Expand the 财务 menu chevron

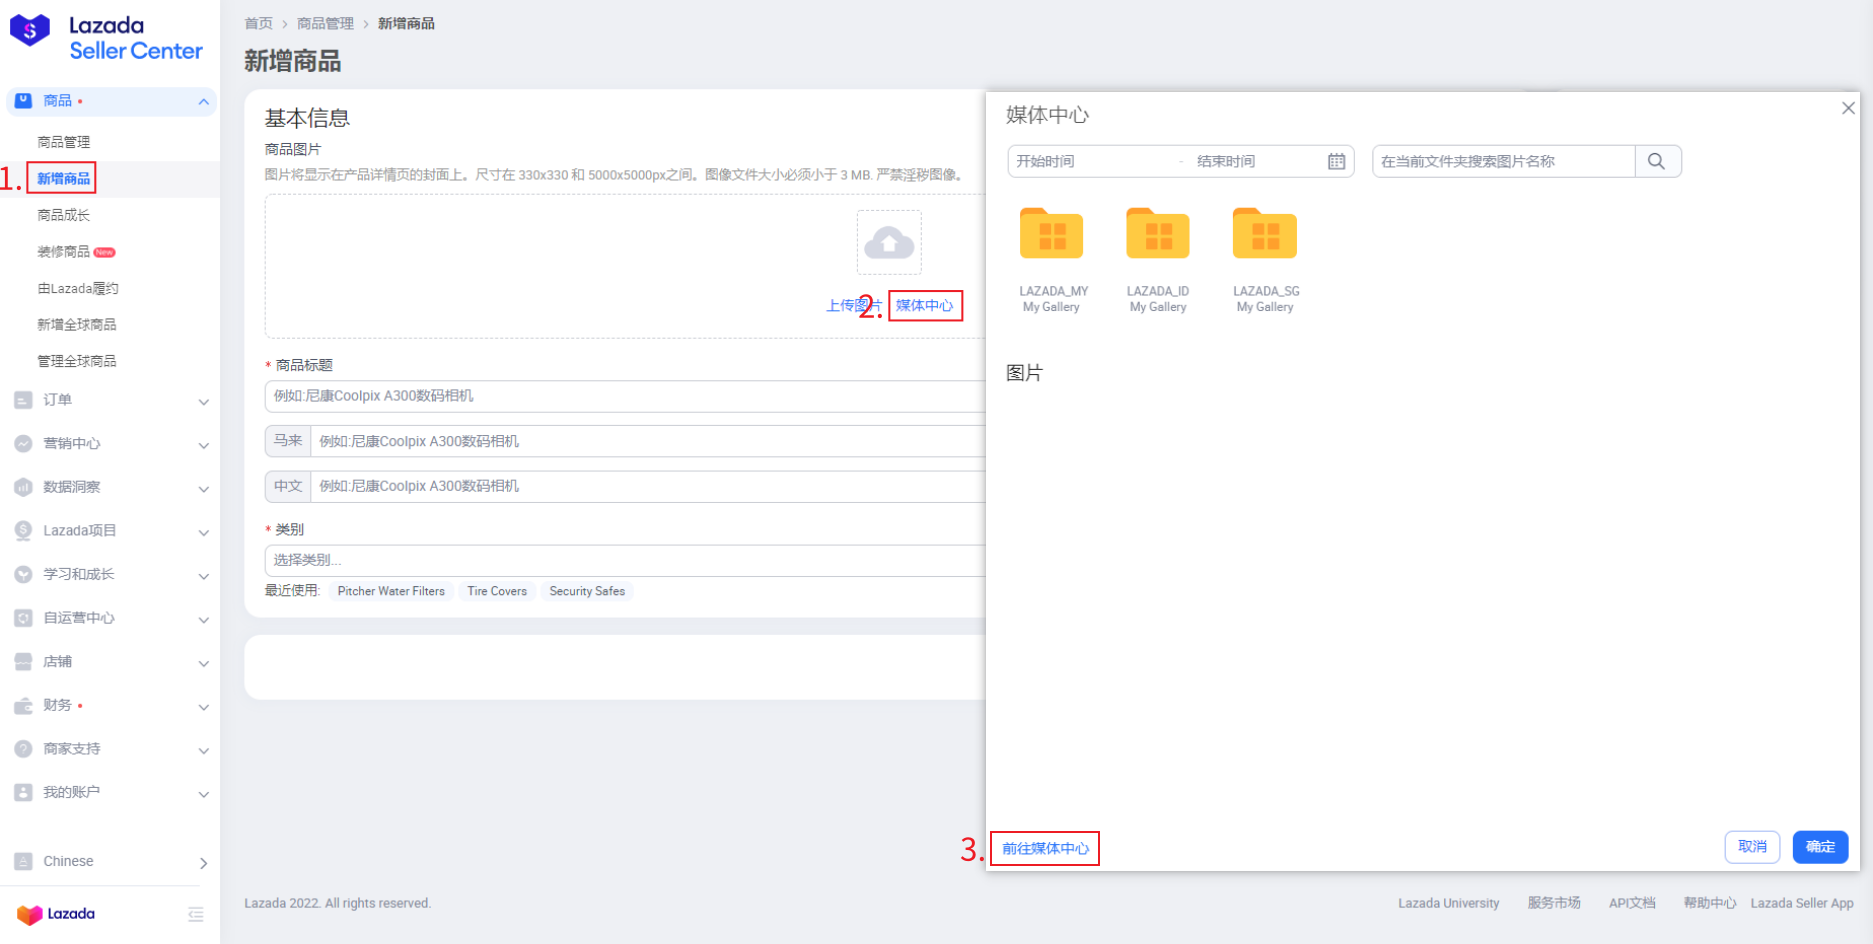click(x=203, y=708)
